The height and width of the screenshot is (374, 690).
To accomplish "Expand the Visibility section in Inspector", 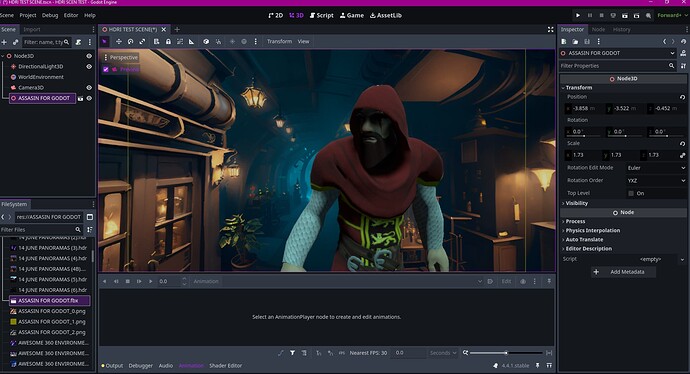I will point(576,203).
